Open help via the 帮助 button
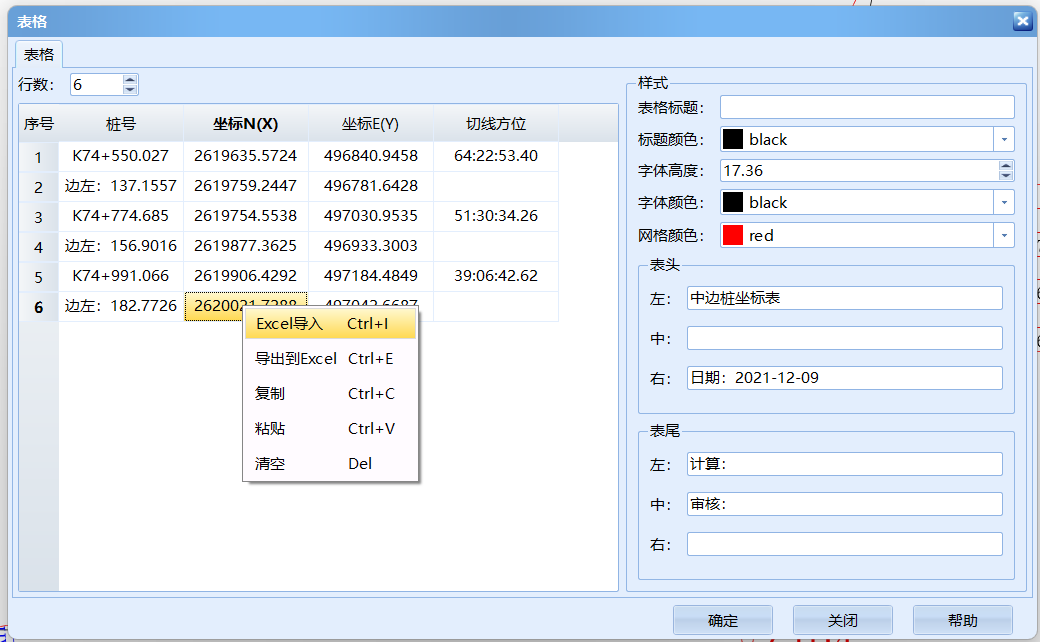 point(962,620)
